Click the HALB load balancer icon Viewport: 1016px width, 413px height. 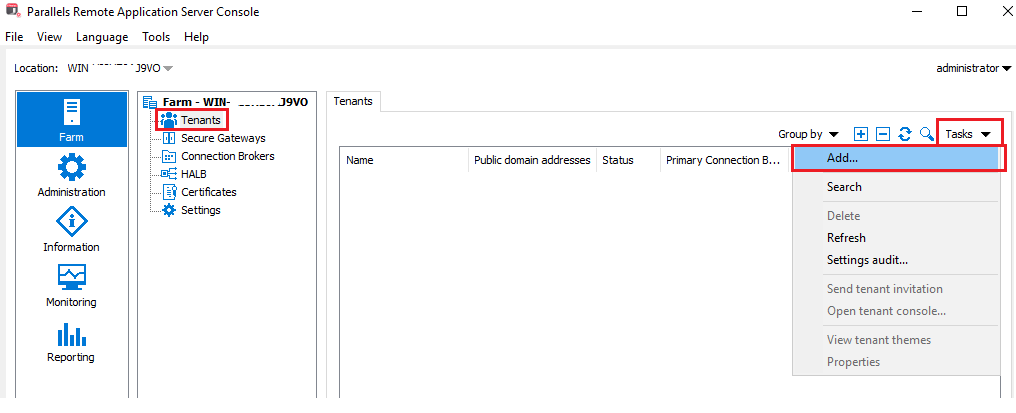click(x=169, y=174)
